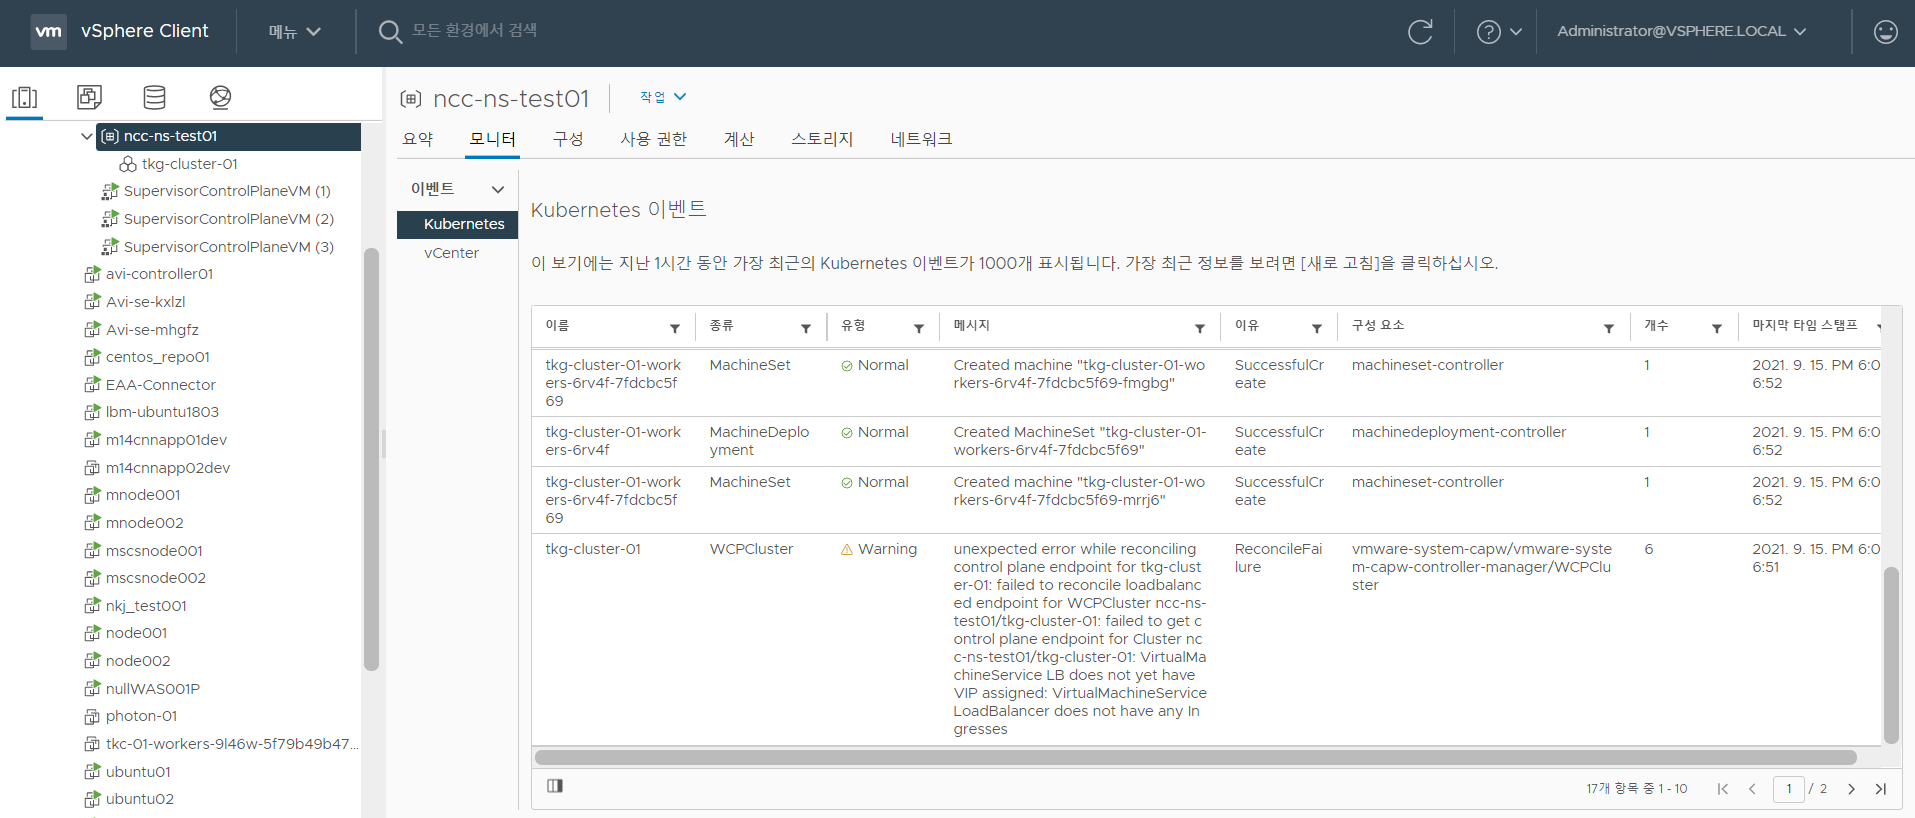Image resolution: width=1915 pixels, height=818 pixels.
Task: Open filter for the 메시지 column
Action: pos(1200,328)
